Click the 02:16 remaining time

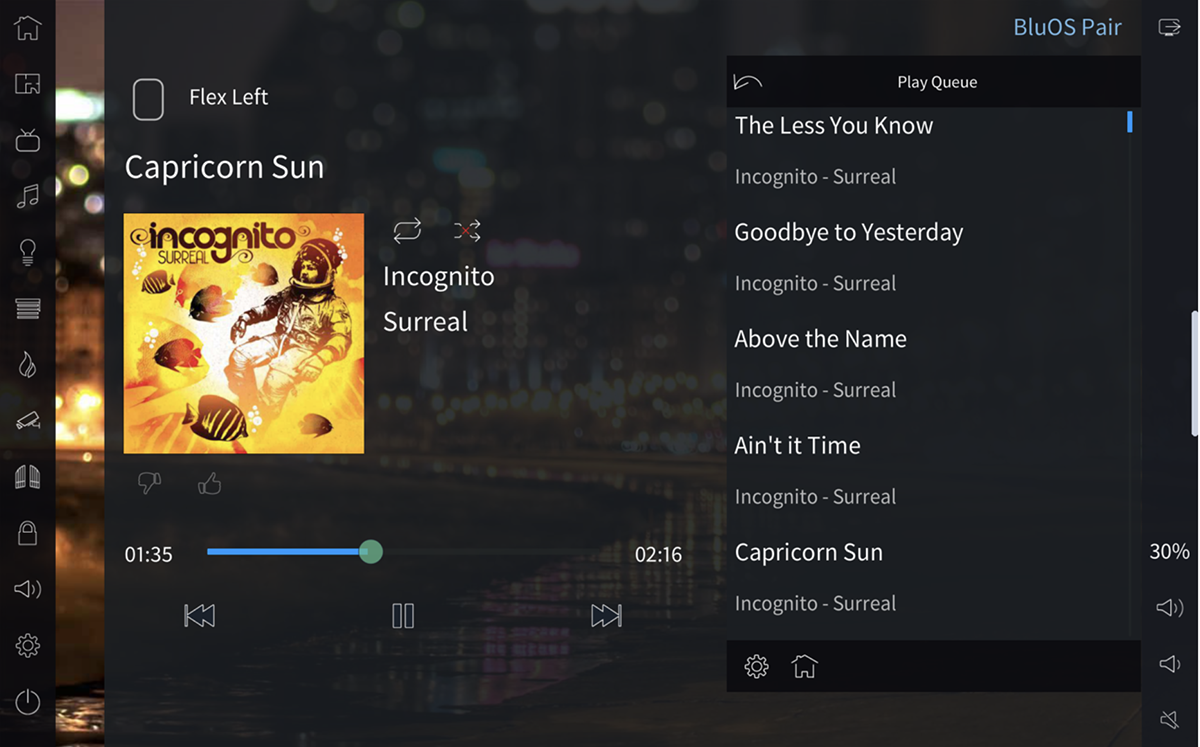(659, 554)
